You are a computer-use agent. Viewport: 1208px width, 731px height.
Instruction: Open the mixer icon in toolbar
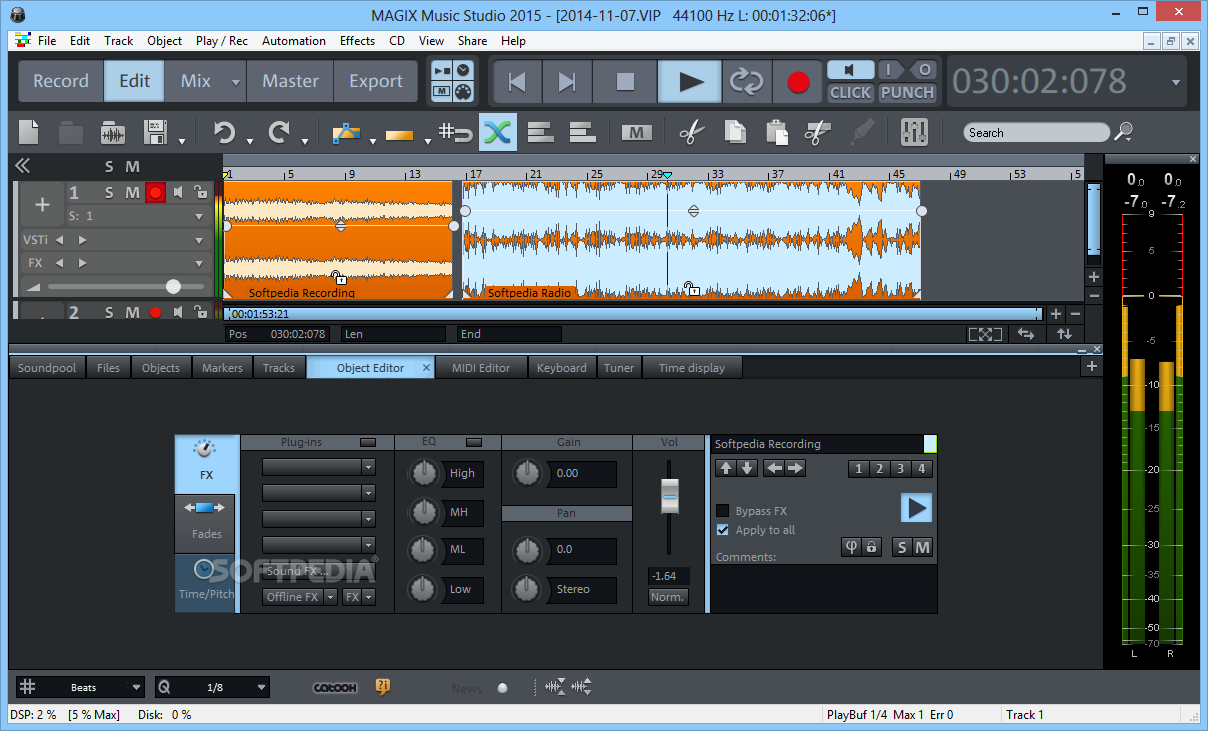click(x=914, y=132)
